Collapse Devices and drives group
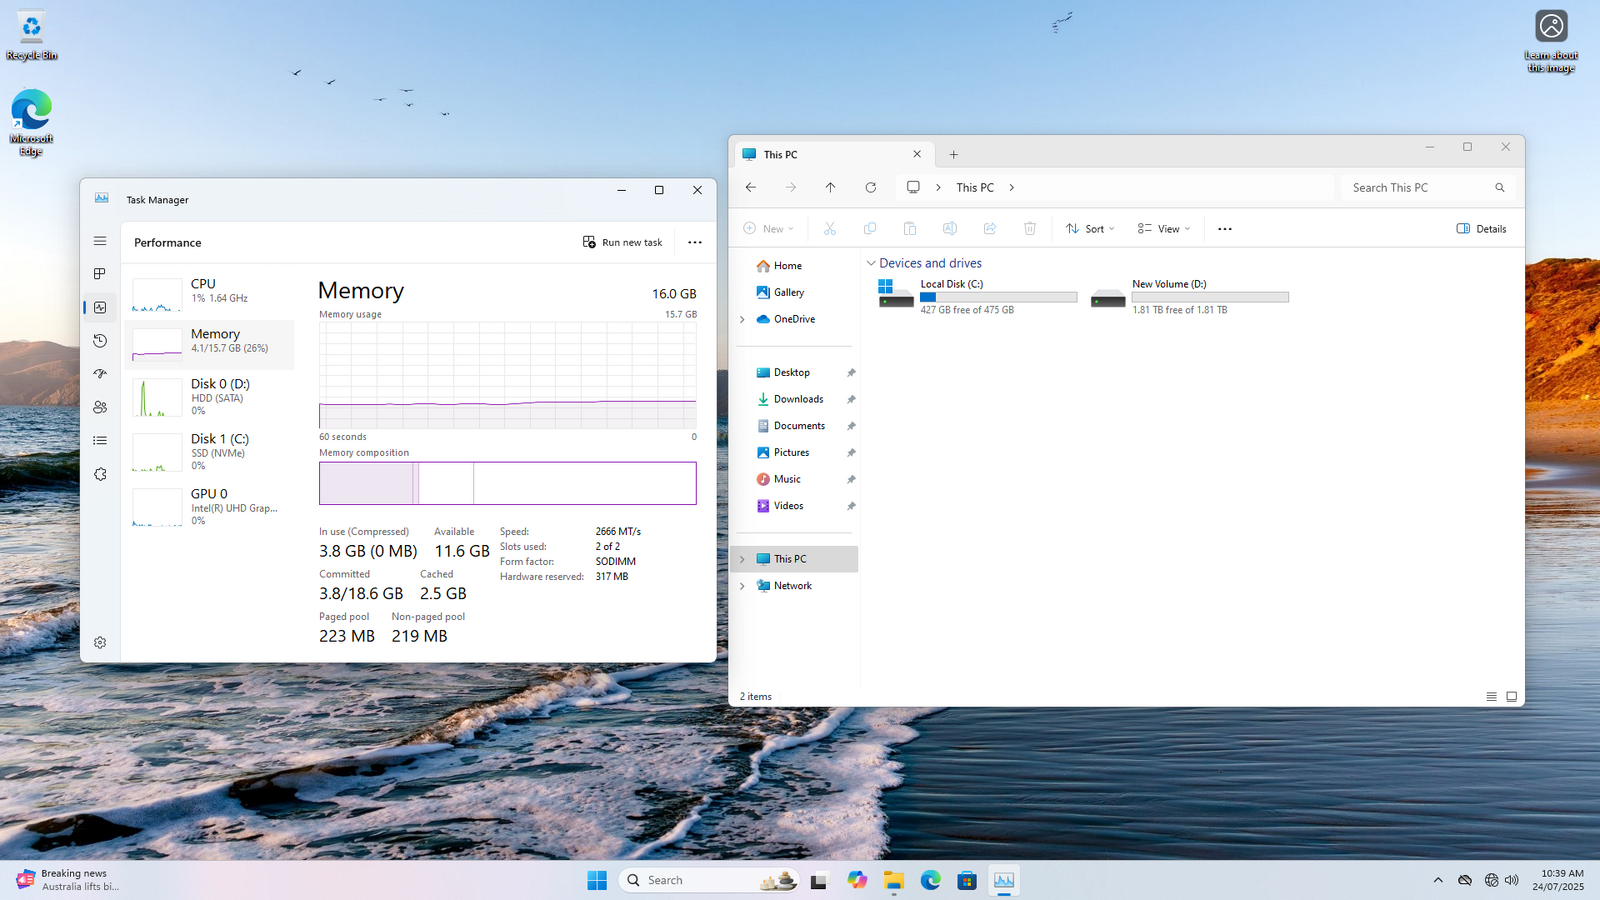The image size is (1600, 900). (871, 263)
